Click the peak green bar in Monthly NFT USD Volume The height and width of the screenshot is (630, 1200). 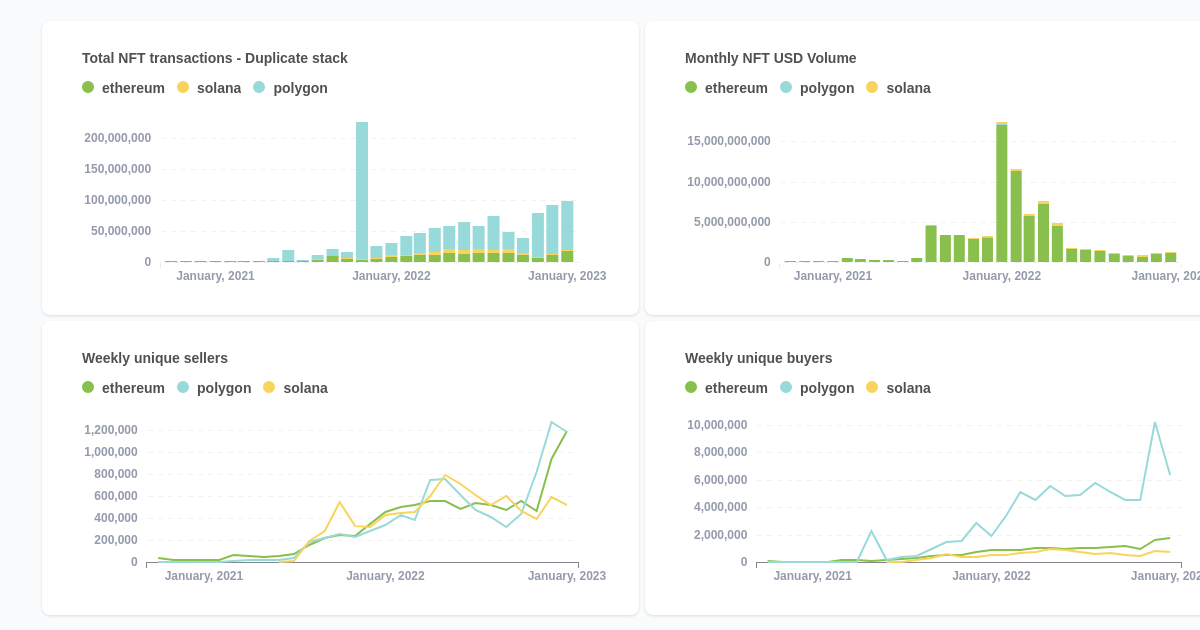(1001, 190)
